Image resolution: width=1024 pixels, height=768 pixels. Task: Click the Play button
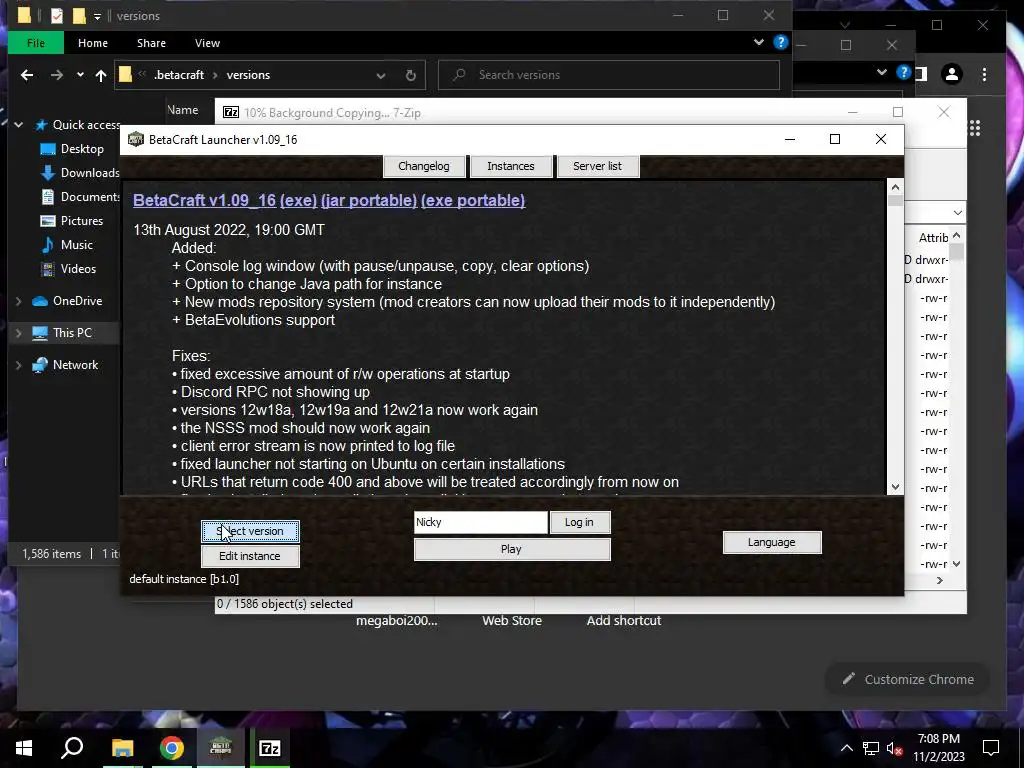[x=512, y=549]
